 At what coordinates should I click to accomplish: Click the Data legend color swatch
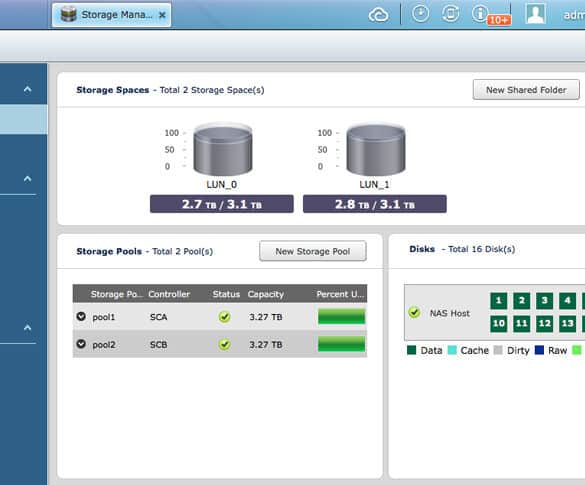412,350
